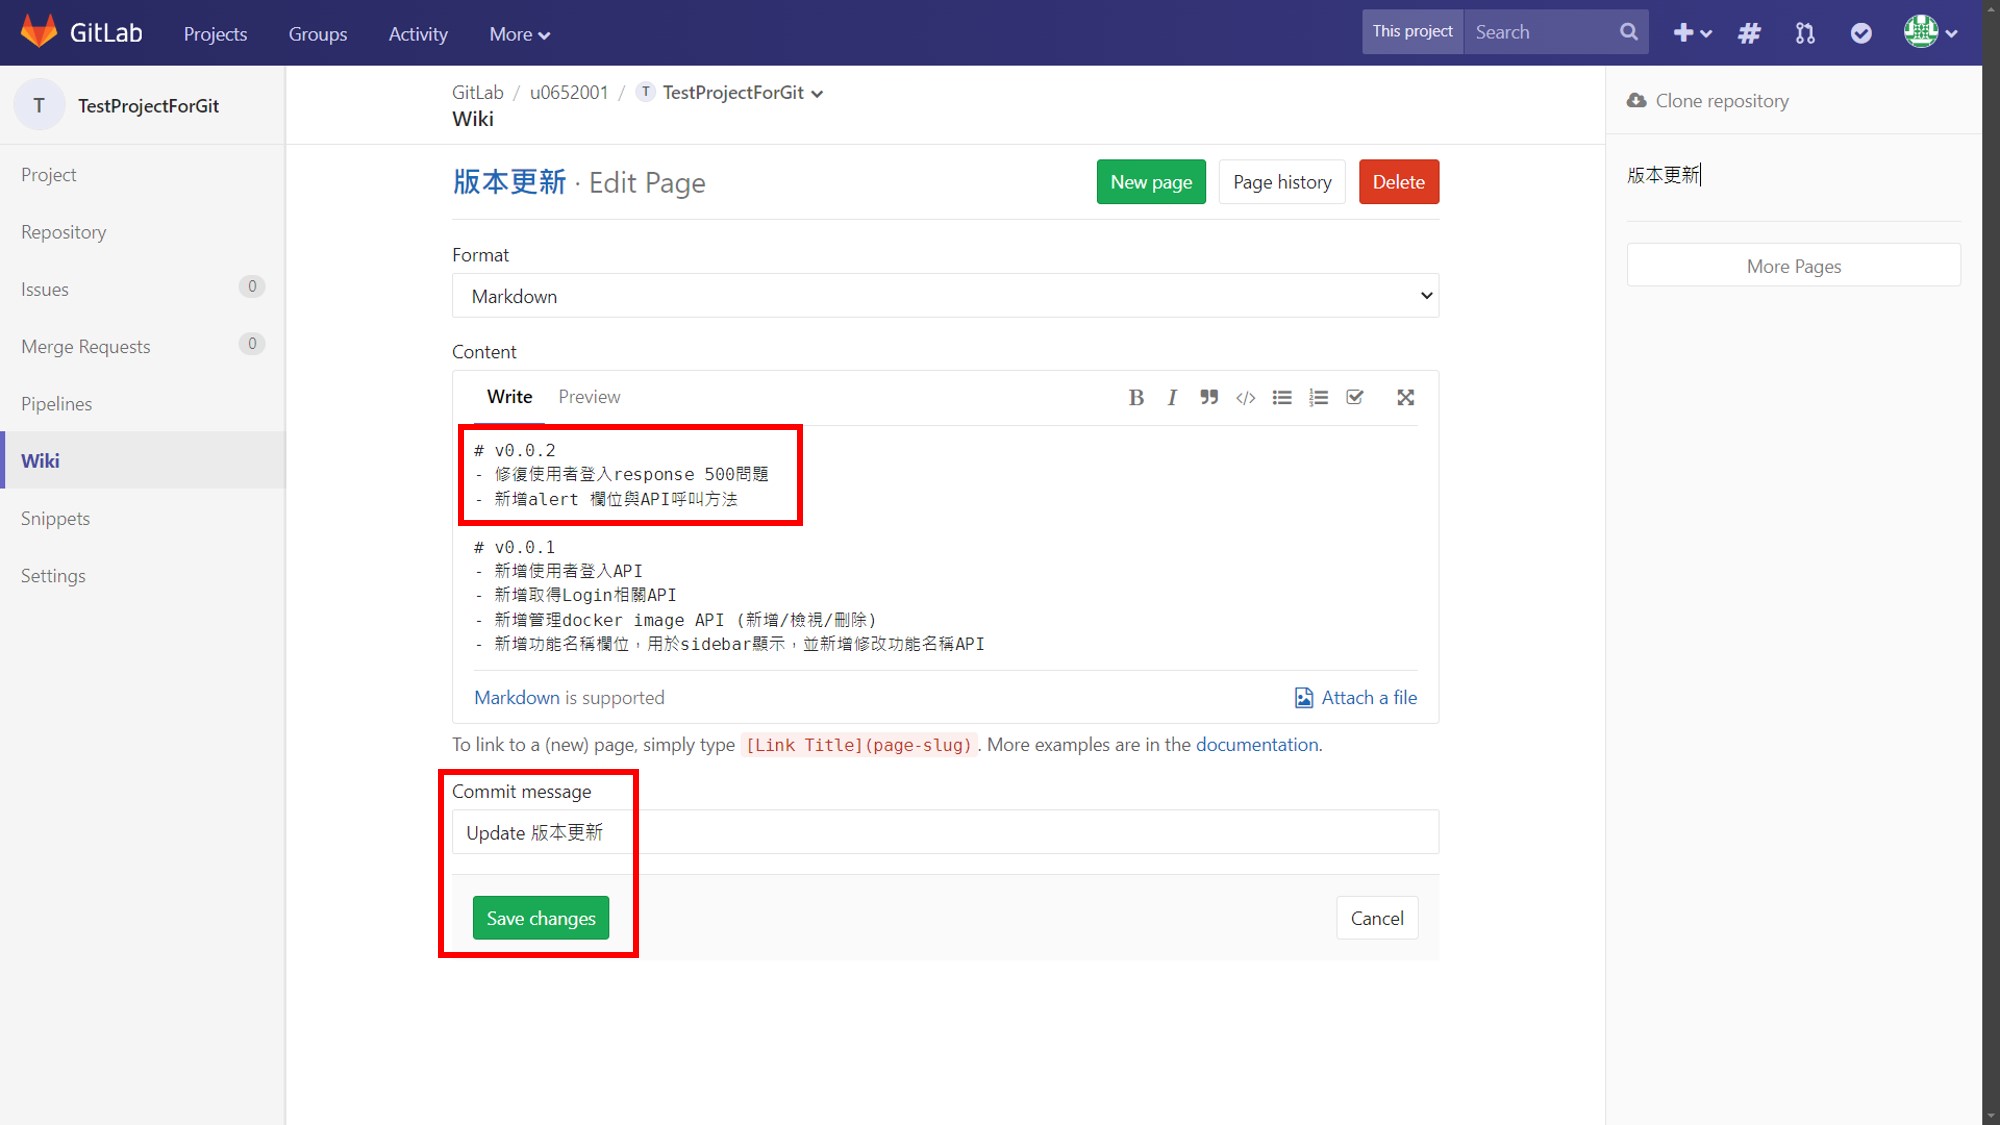Open the More dropdown in navbar
Viewport: 2000px width, 1125px height.
coord(520,33)
